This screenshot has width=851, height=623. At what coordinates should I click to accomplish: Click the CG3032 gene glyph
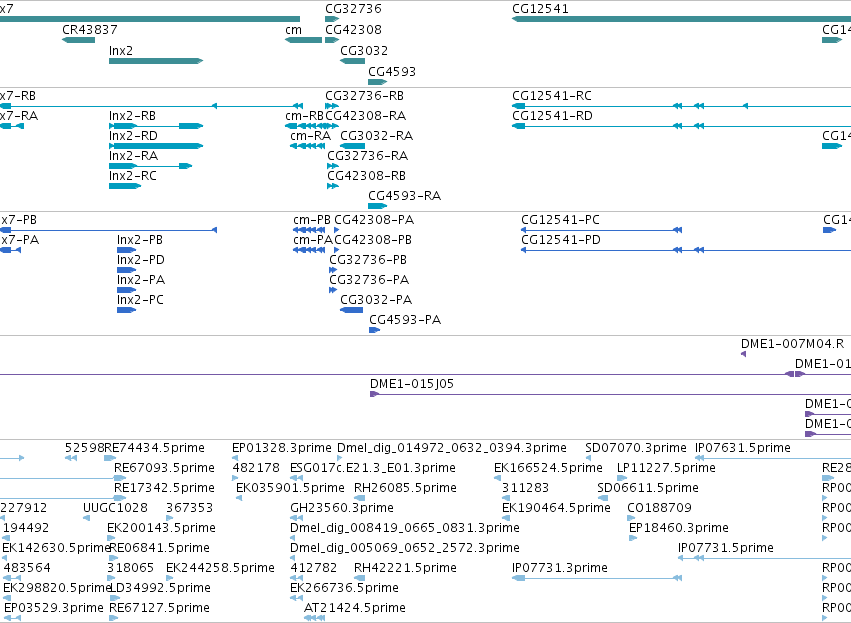click(352, 61)
